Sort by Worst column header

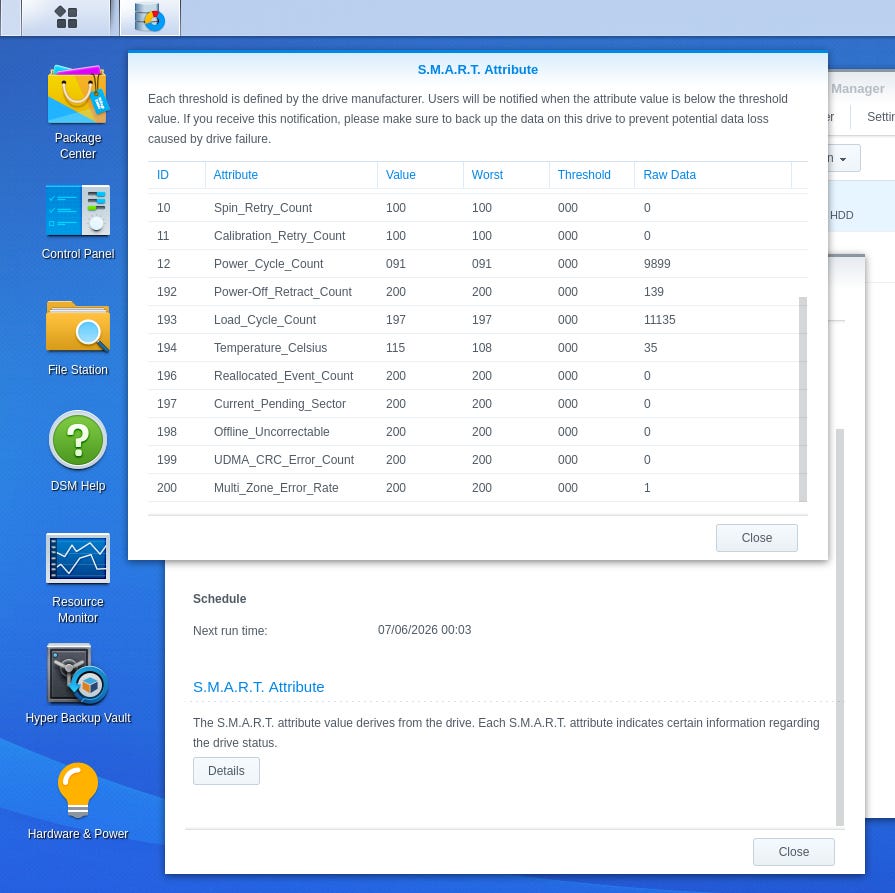[506, 175]
